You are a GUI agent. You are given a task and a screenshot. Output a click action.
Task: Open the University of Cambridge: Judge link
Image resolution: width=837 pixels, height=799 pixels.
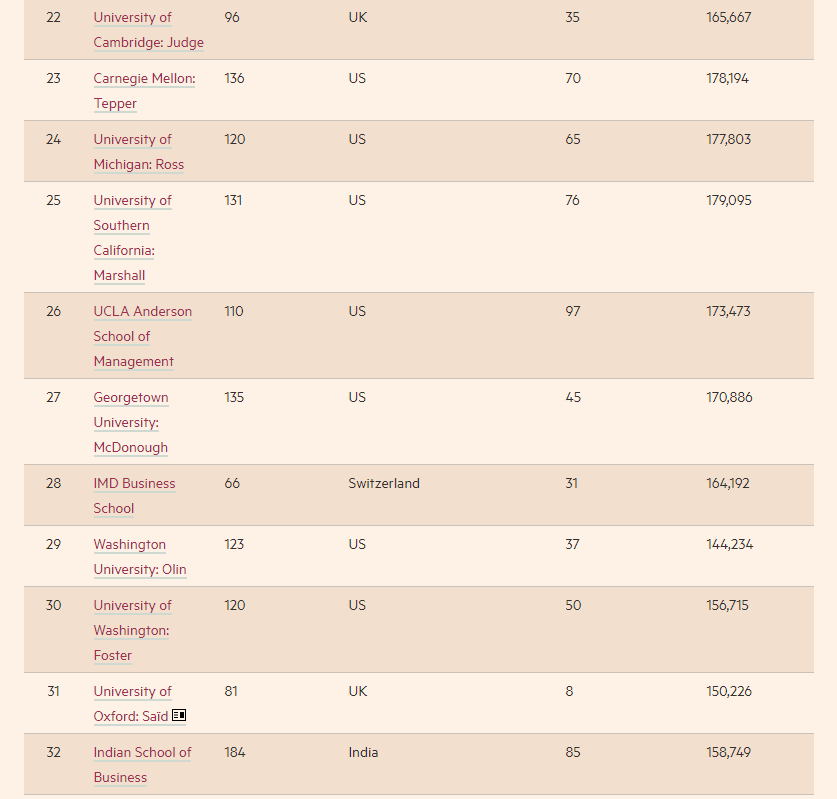click(148, 30)
